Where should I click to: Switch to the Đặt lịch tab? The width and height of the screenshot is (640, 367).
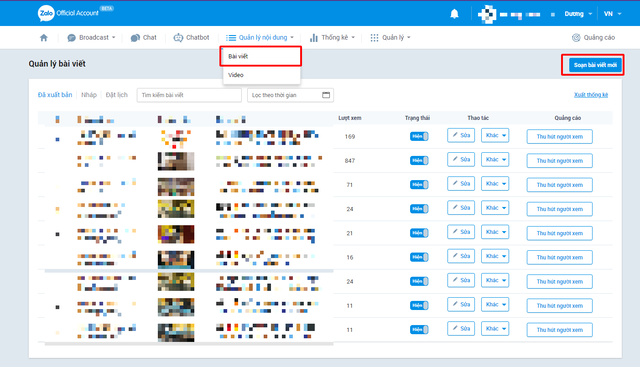117,95
